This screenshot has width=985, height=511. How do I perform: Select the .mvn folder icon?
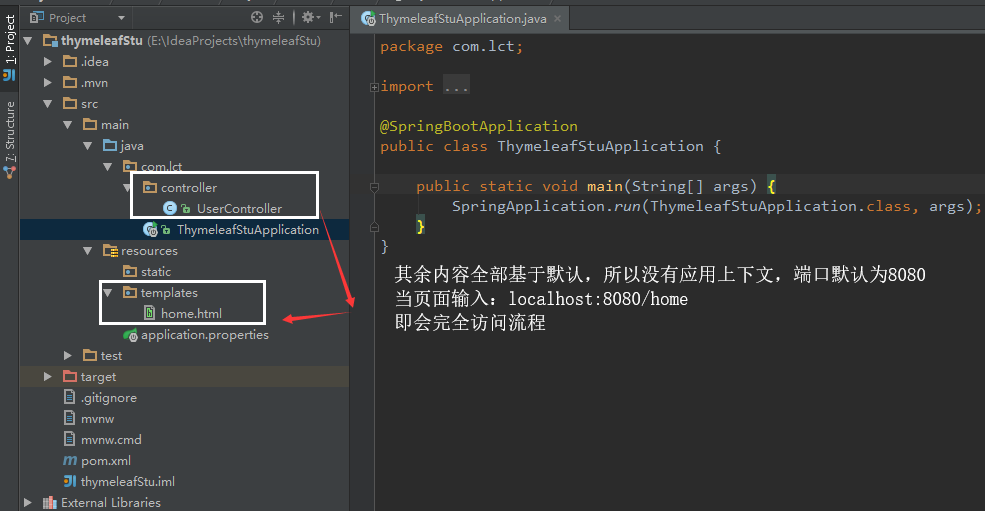70,82
